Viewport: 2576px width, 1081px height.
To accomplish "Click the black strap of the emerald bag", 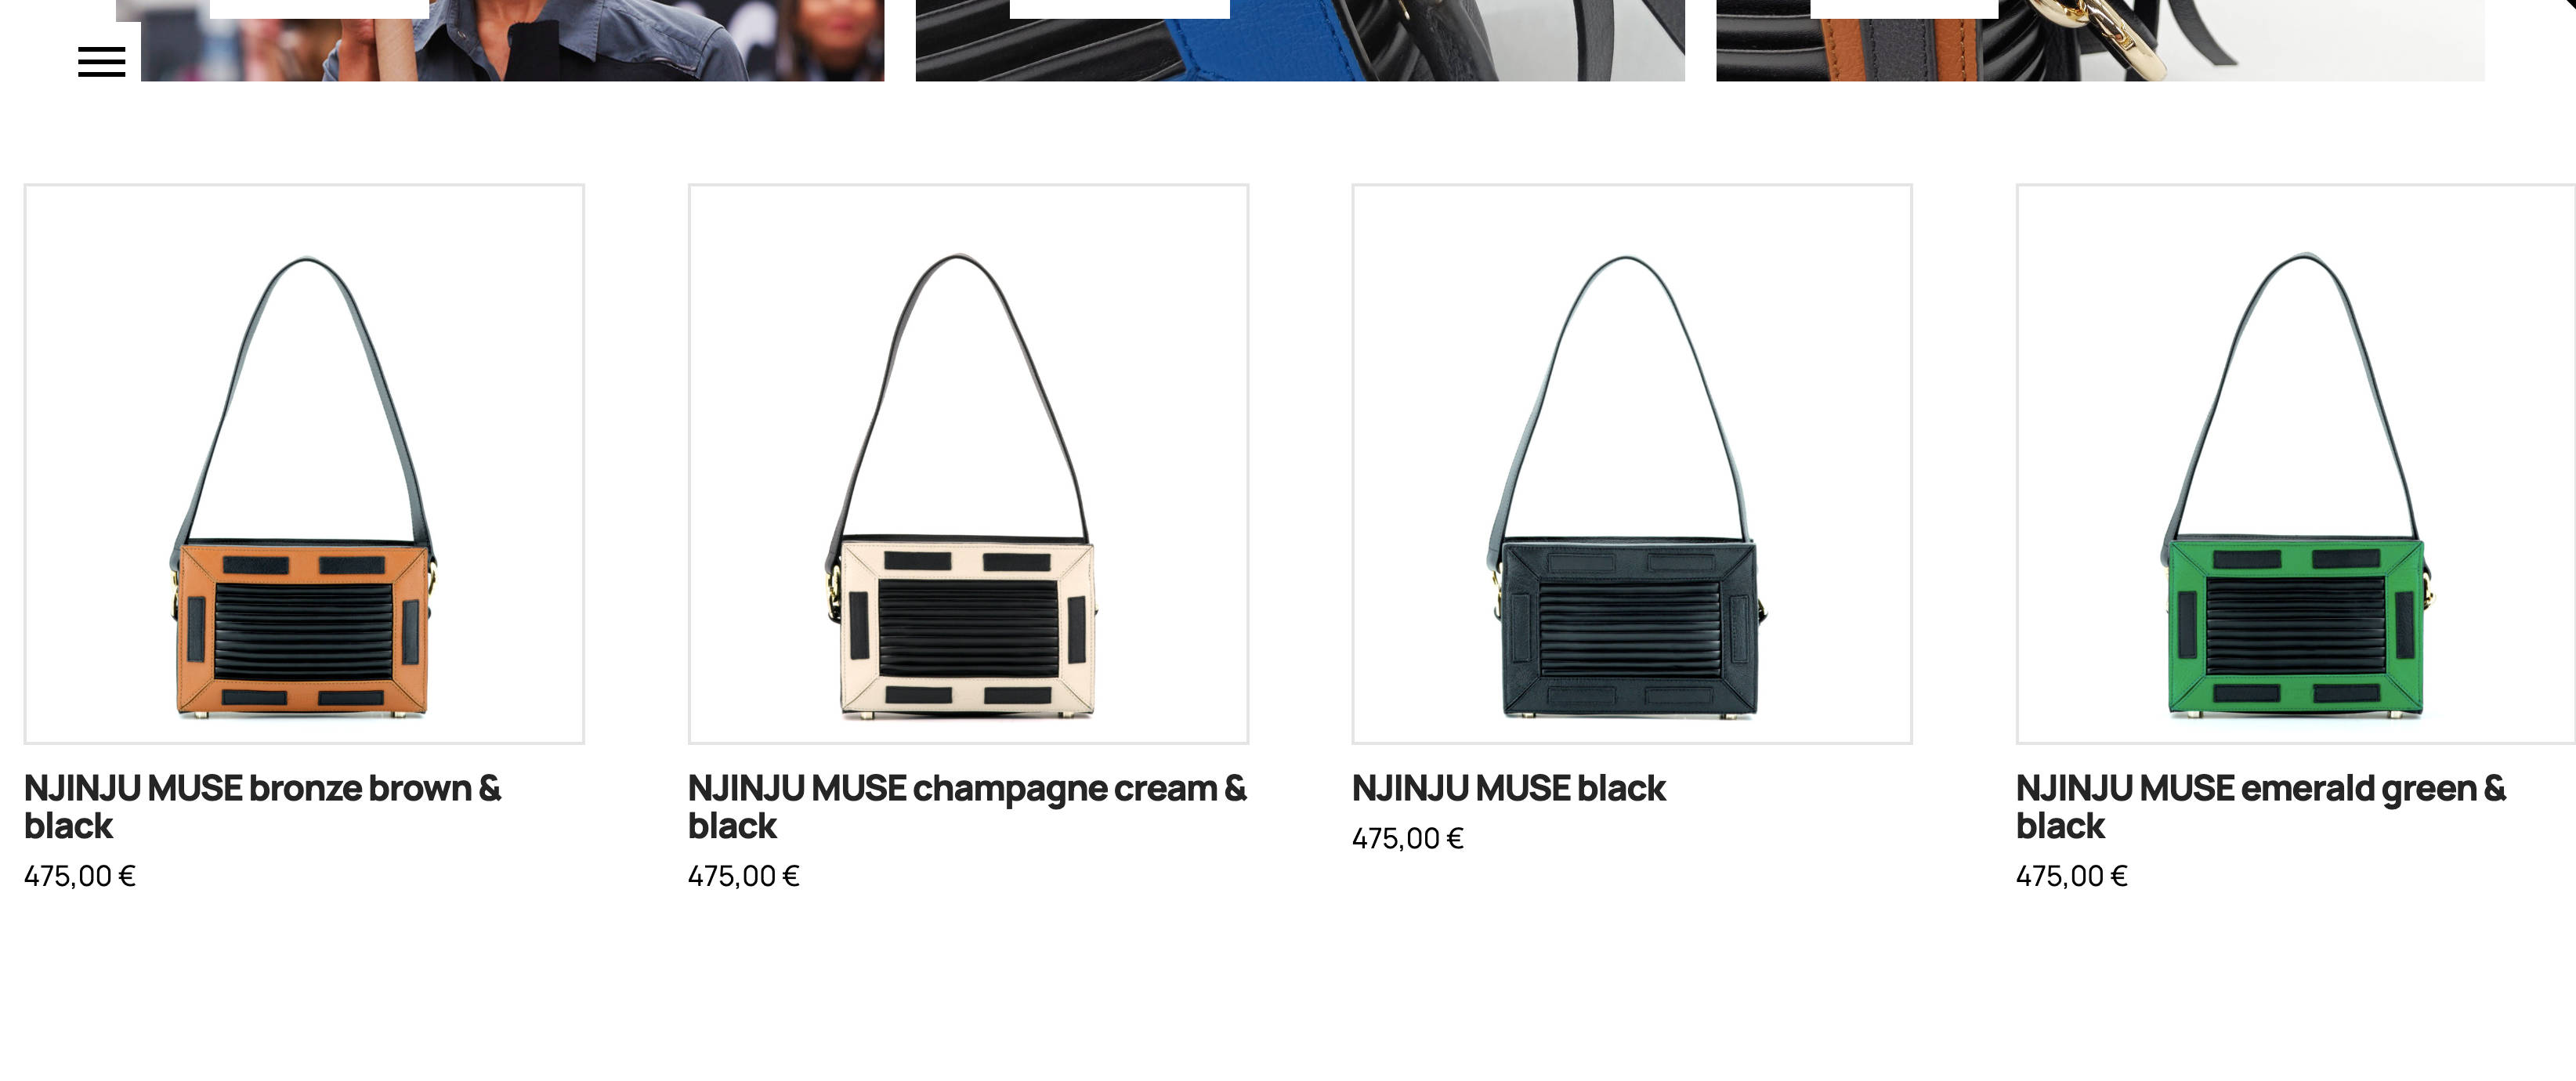I will click(x=2381, y=400).
